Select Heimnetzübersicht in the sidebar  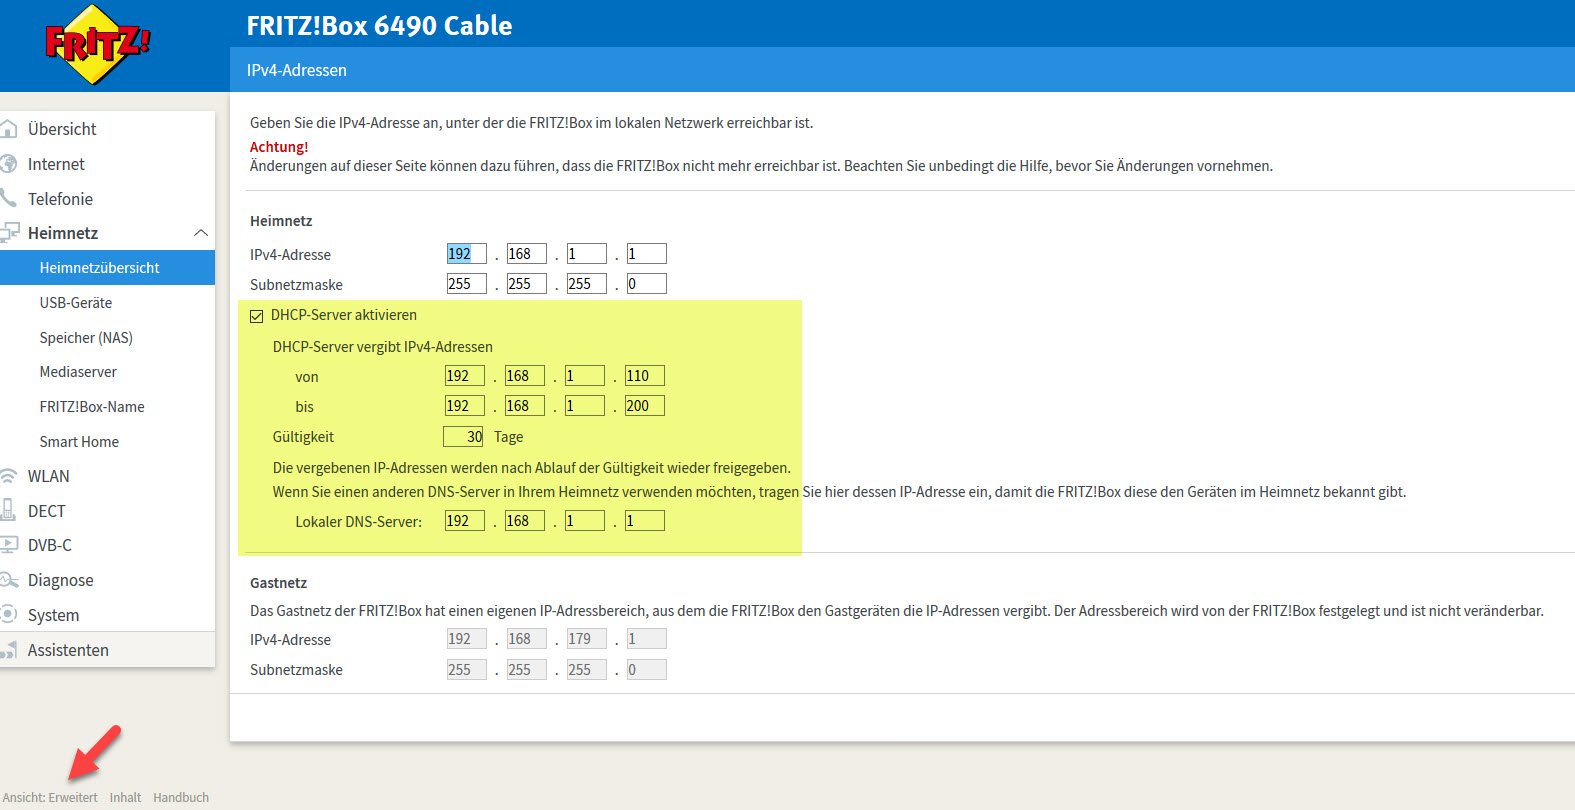coord(107,268)
